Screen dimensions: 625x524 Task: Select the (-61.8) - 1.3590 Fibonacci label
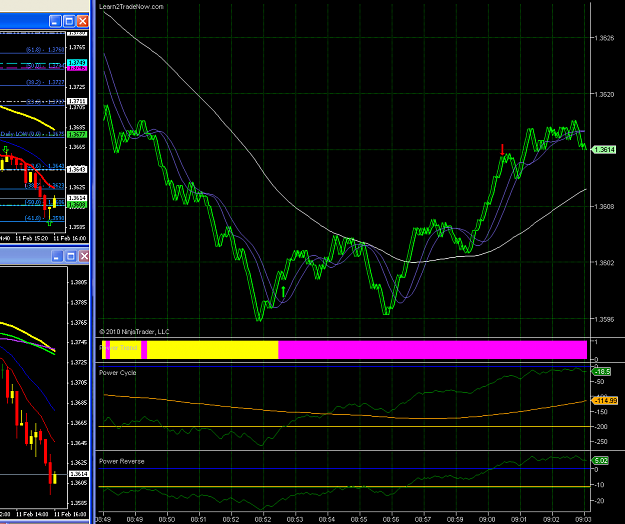[44, 218]
